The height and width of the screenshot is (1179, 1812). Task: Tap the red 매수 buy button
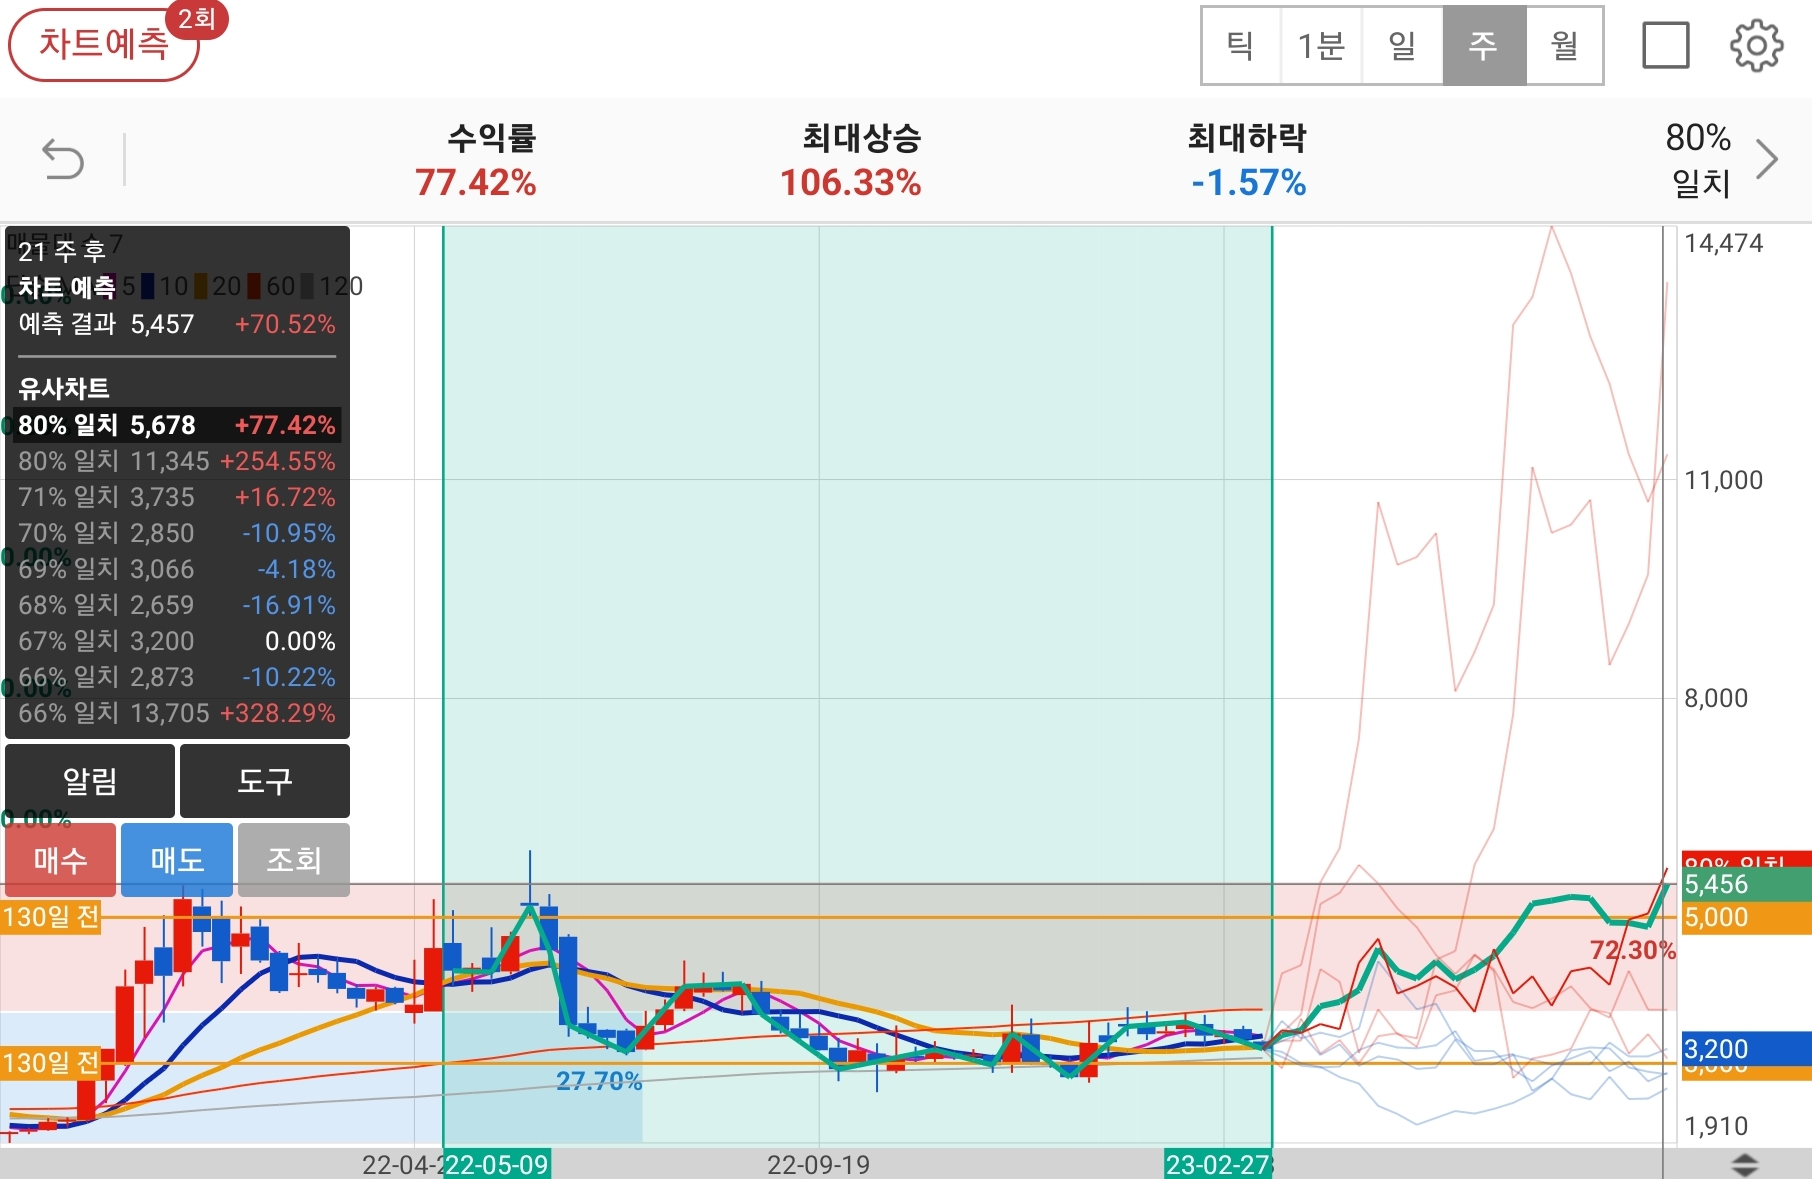61,860
